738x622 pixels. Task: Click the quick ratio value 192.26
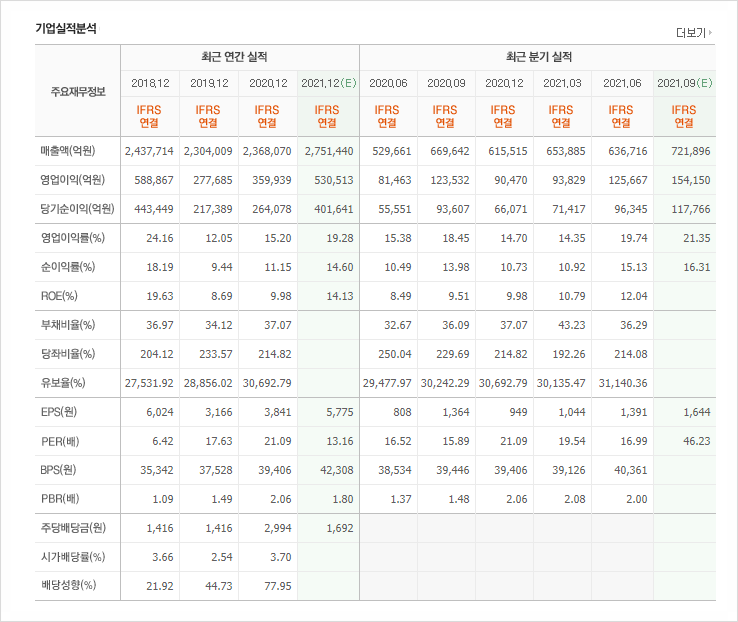point(569,354)
